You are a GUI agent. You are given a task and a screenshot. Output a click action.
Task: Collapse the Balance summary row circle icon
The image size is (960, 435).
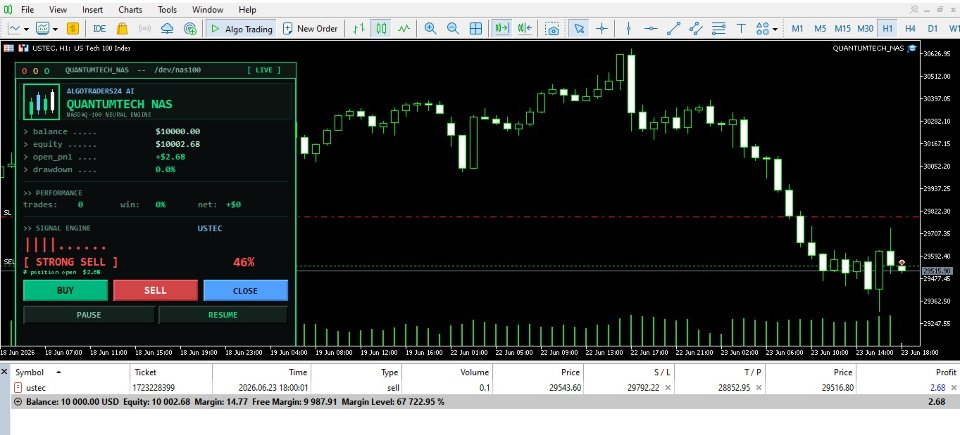[x=18, y=402]
